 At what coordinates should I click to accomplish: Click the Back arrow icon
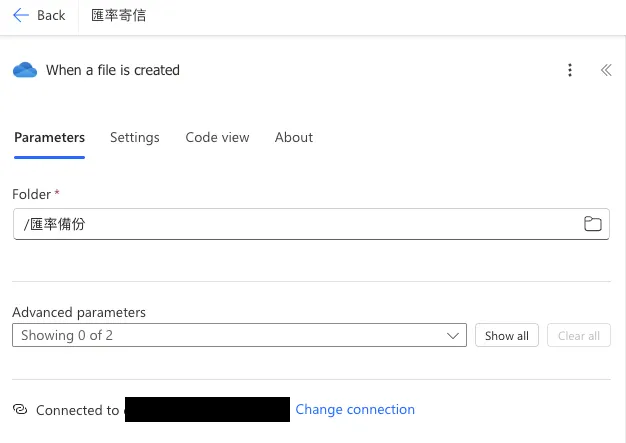21,15
